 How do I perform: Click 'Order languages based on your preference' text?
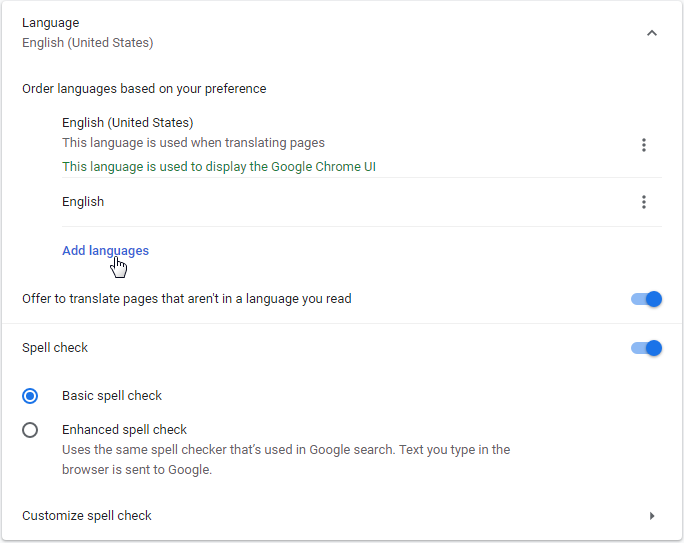pyautogui.click(x=144, y=89)
